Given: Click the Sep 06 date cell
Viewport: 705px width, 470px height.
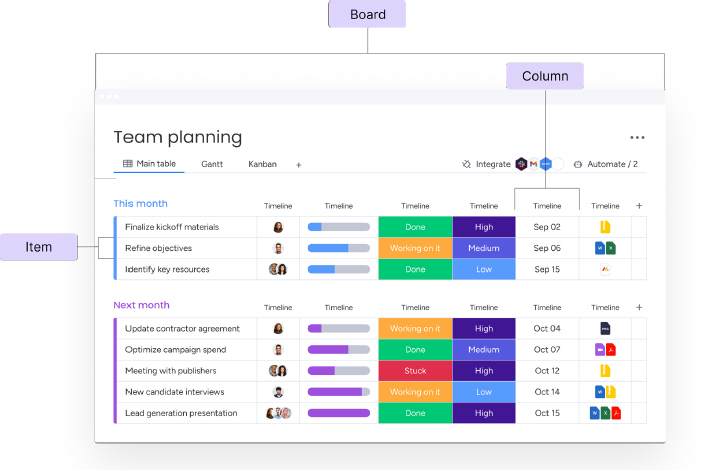Looking at the screenshot, I should 547,249.
